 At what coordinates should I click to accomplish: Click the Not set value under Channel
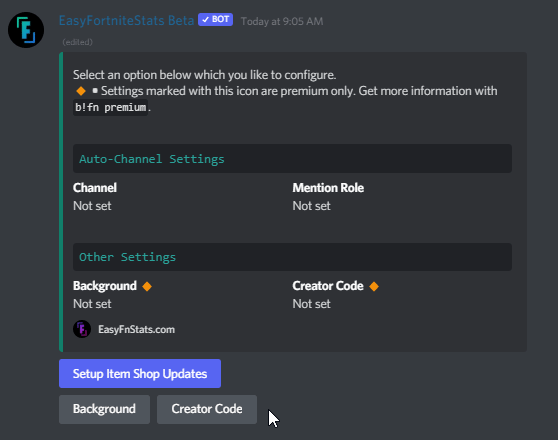click(x=92, y=206)
